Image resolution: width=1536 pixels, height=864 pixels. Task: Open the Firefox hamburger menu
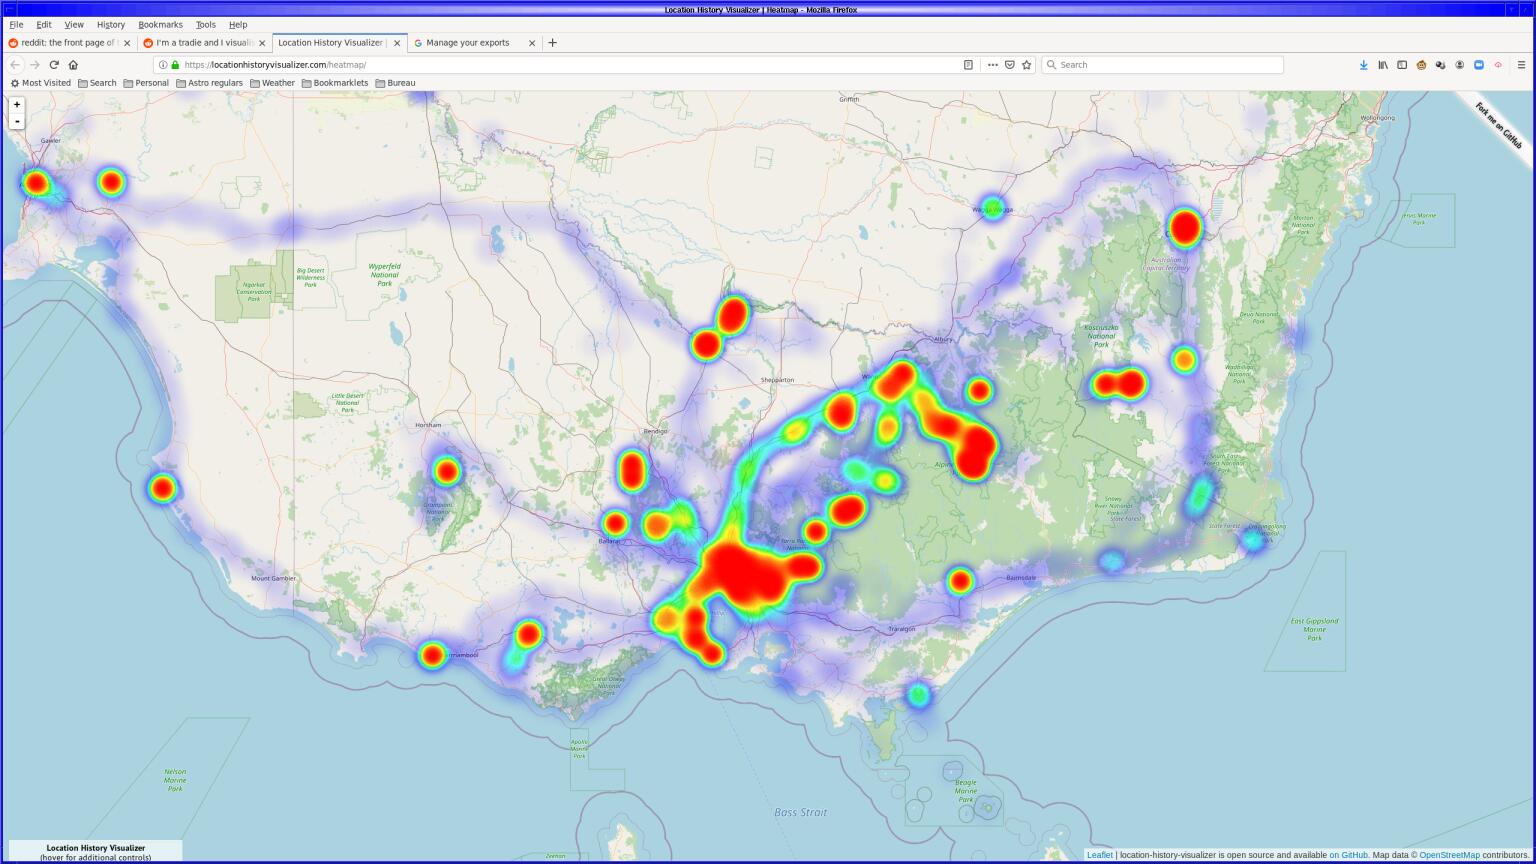pyautogui.click(x=1521, y=65)
